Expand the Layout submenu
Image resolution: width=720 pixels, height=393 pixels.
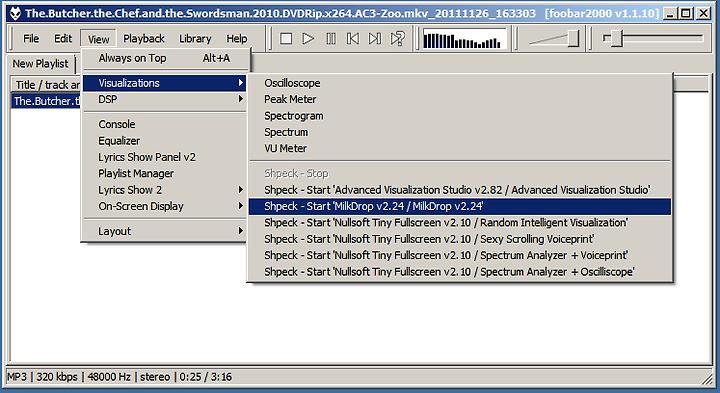(165, 231)
